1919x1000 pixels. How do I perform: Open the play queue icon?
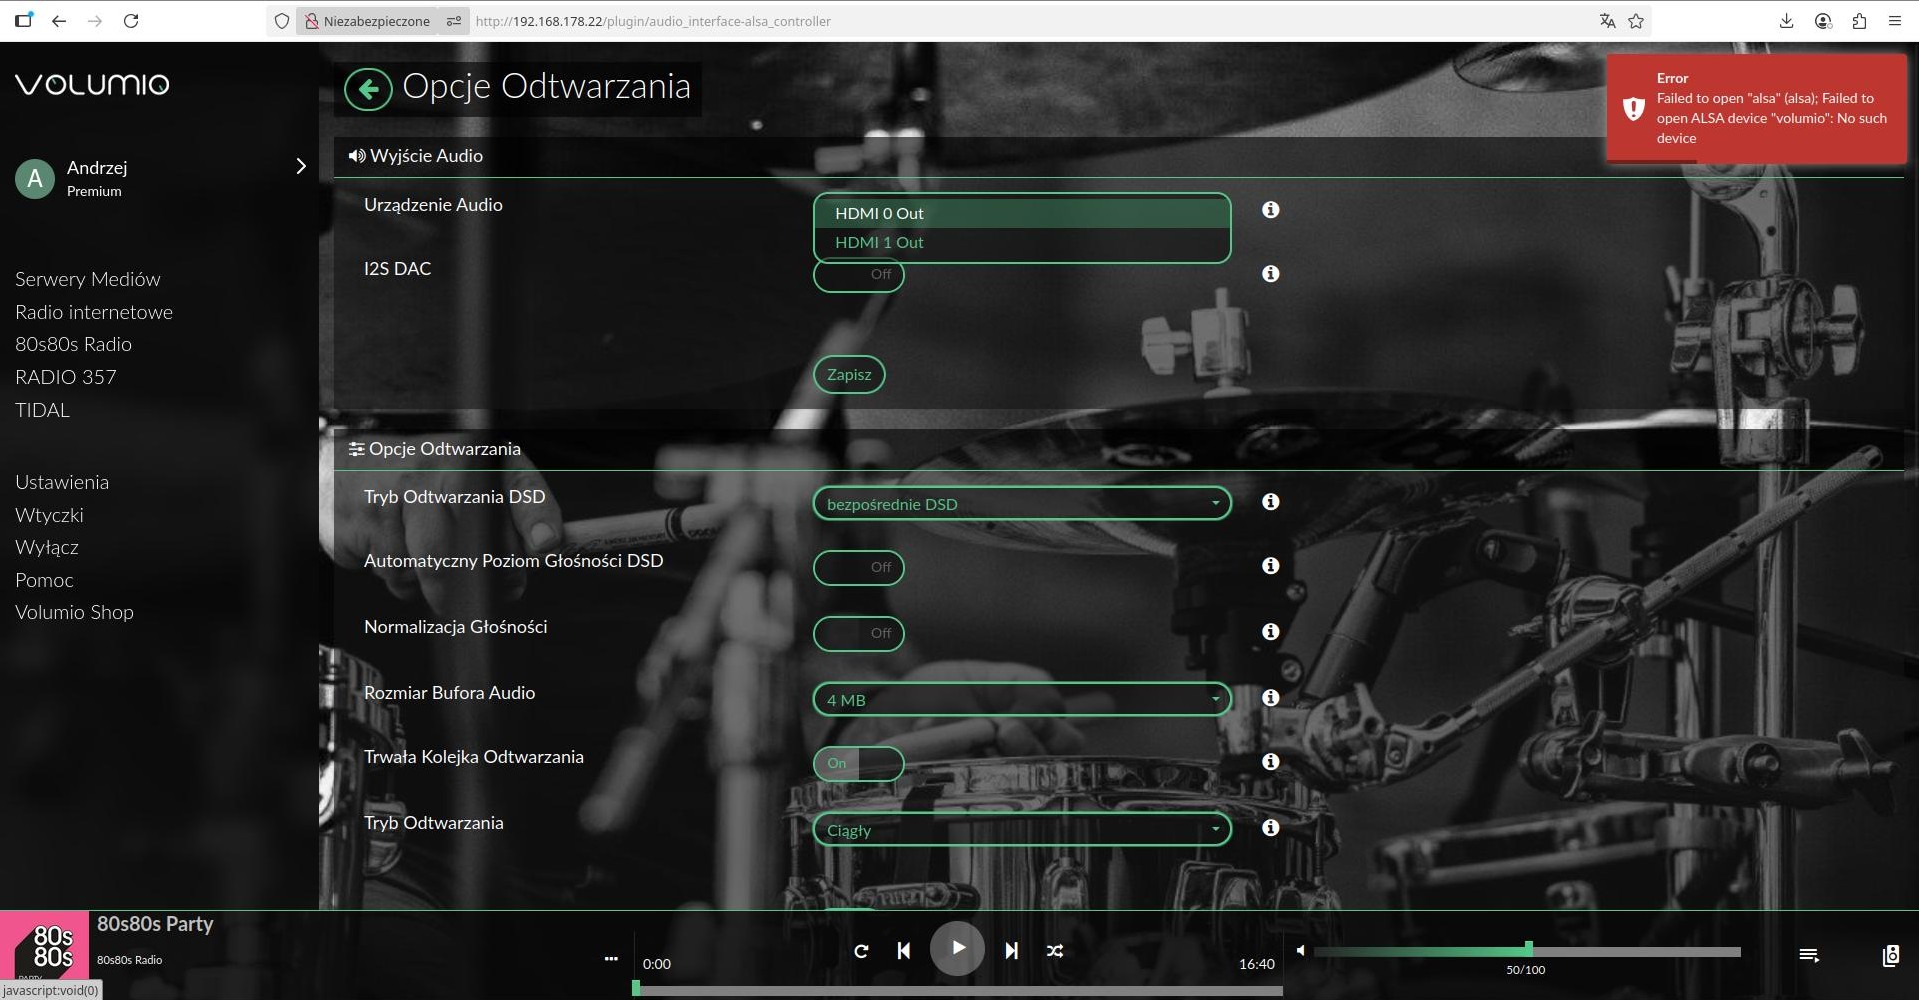pos(1808,956)
